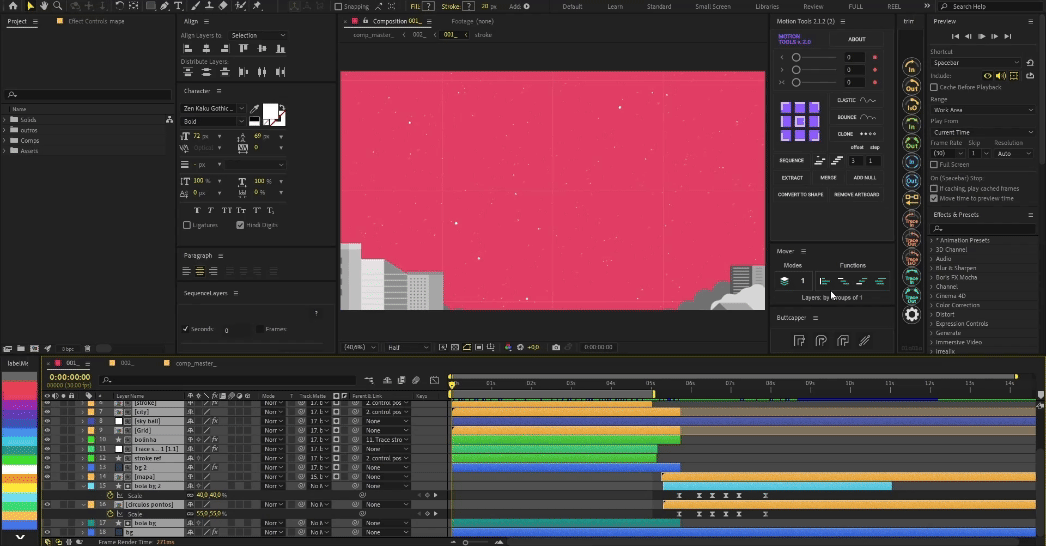
Task: Adjust the first Motion Tools easing slider
Action: [x=796, y=57]
